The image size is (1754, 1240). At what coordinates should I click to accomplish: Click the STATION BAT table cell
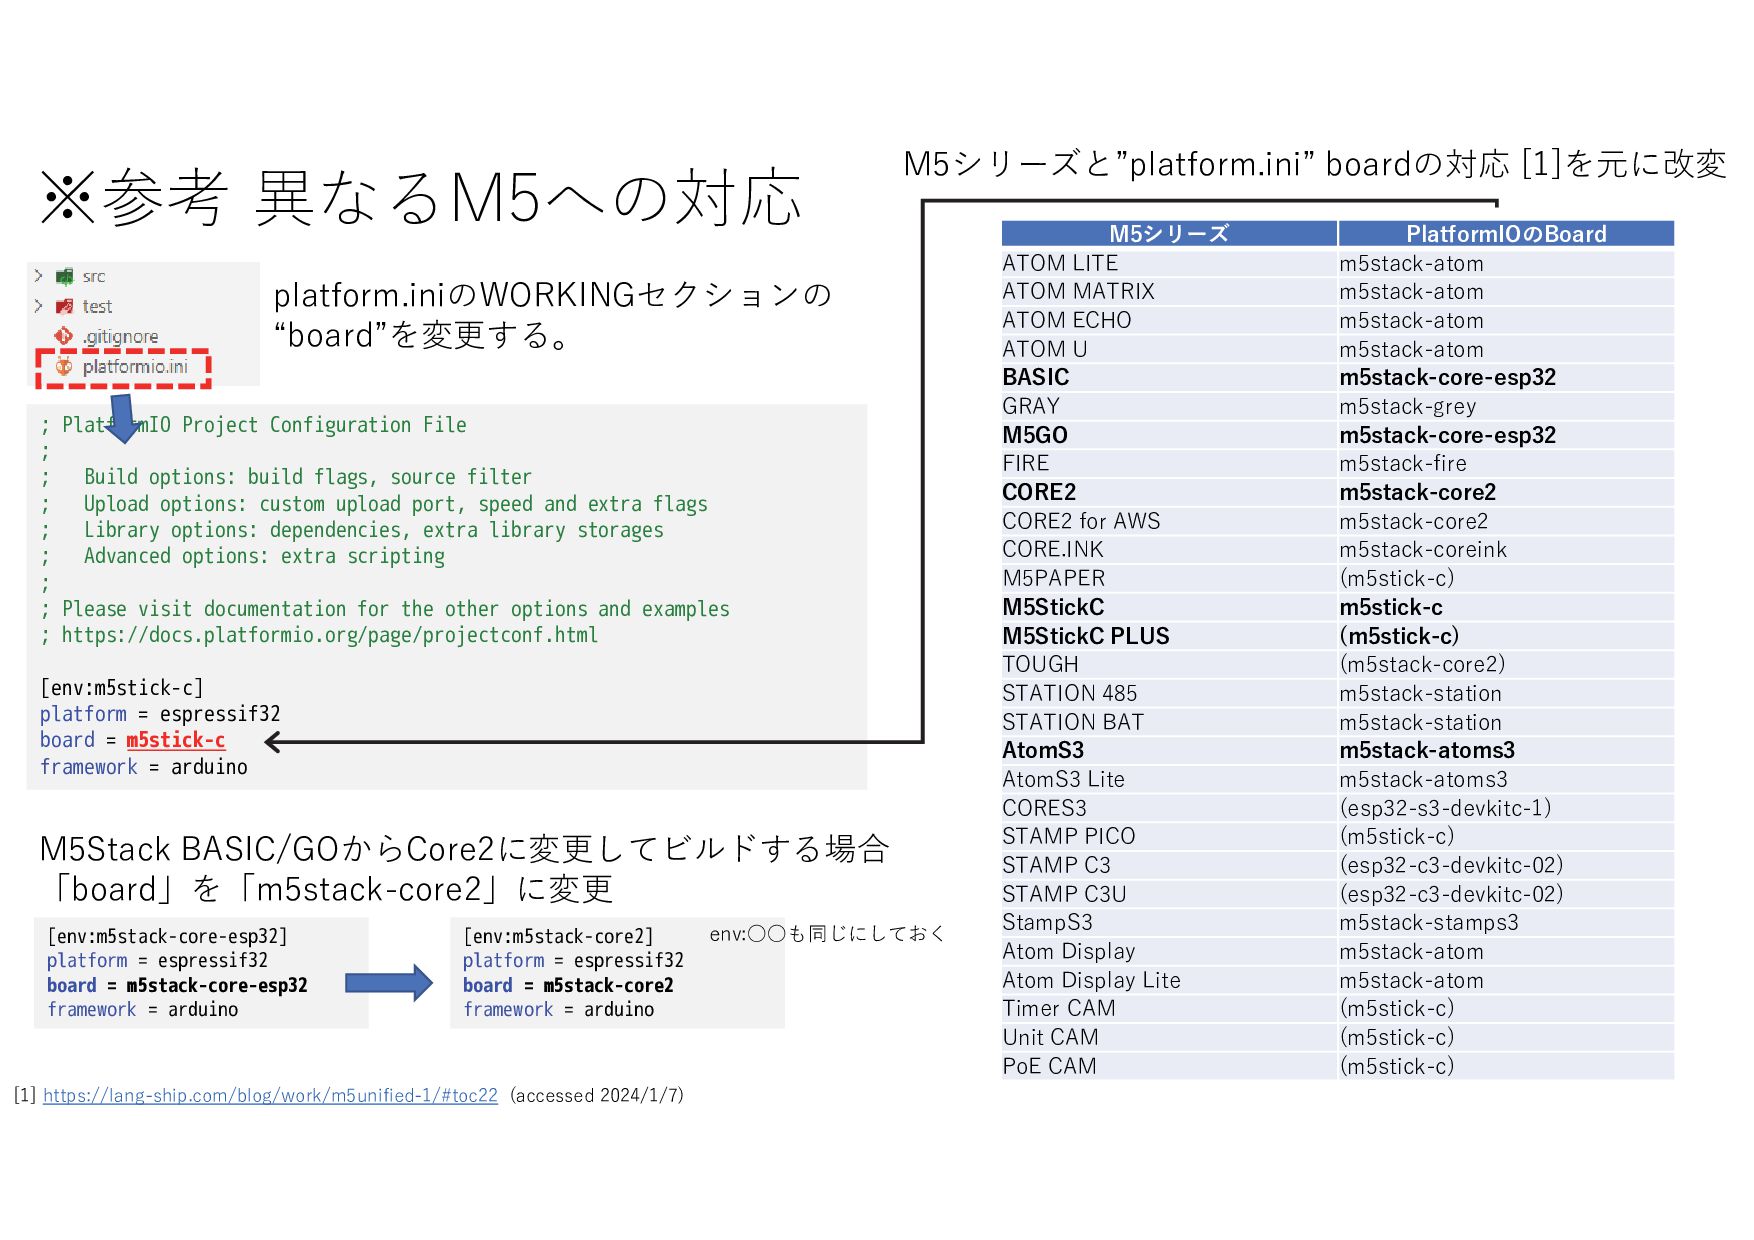click(1169, 722)
